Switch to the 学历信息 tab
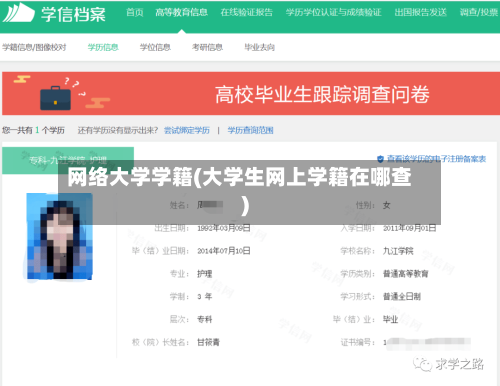Screen dimensions: 500x386 [103, 47]
